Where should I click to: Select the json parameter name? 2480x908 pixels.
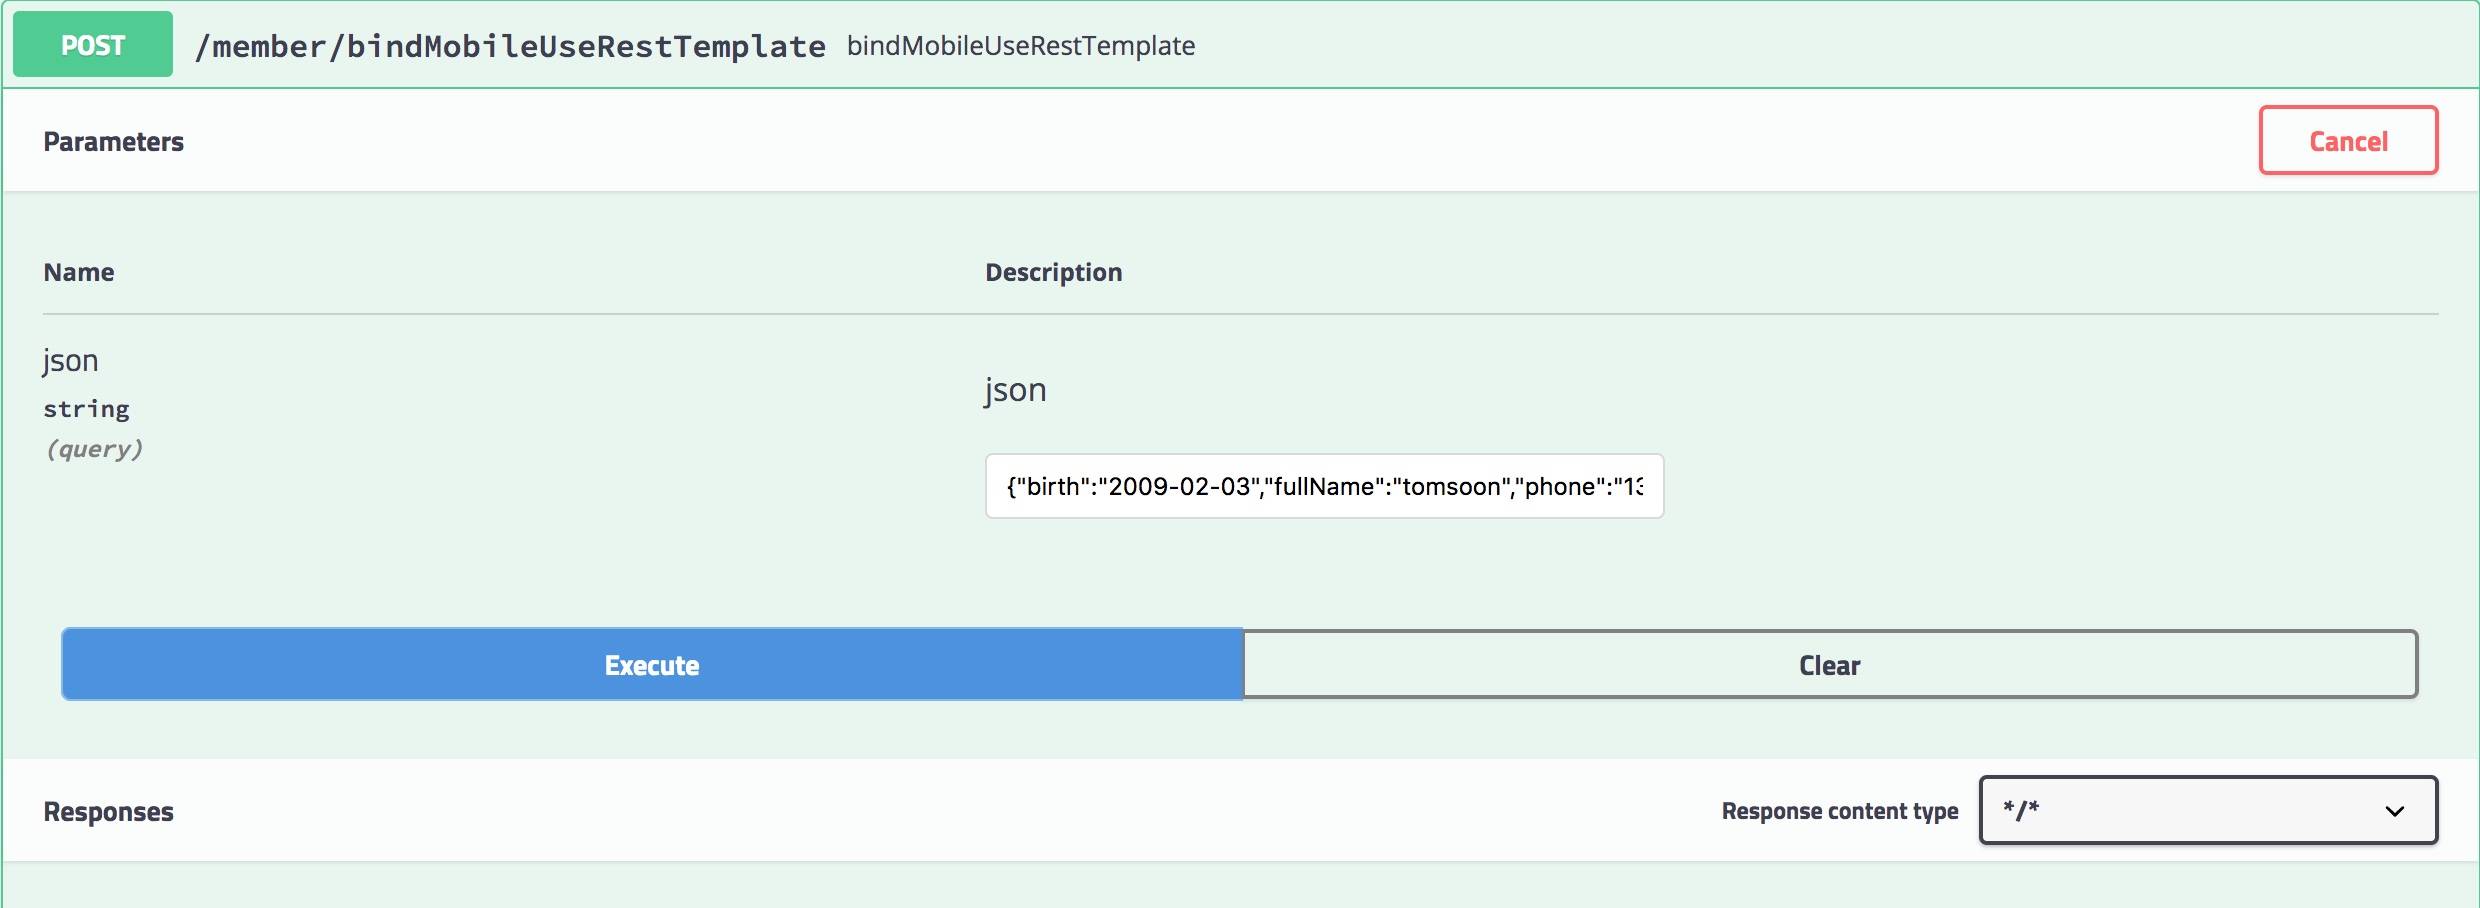point(71,360)
